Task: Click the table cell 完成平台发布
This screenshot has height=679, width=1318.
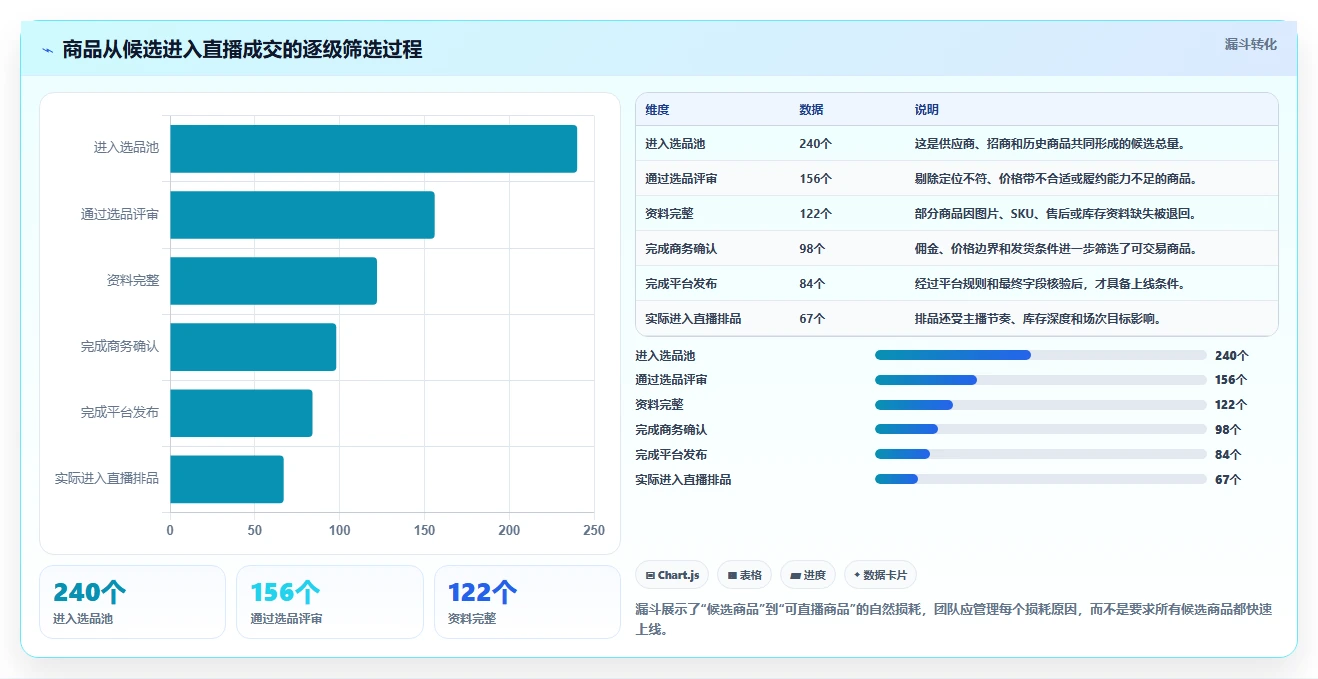Action: pos(681,284)
